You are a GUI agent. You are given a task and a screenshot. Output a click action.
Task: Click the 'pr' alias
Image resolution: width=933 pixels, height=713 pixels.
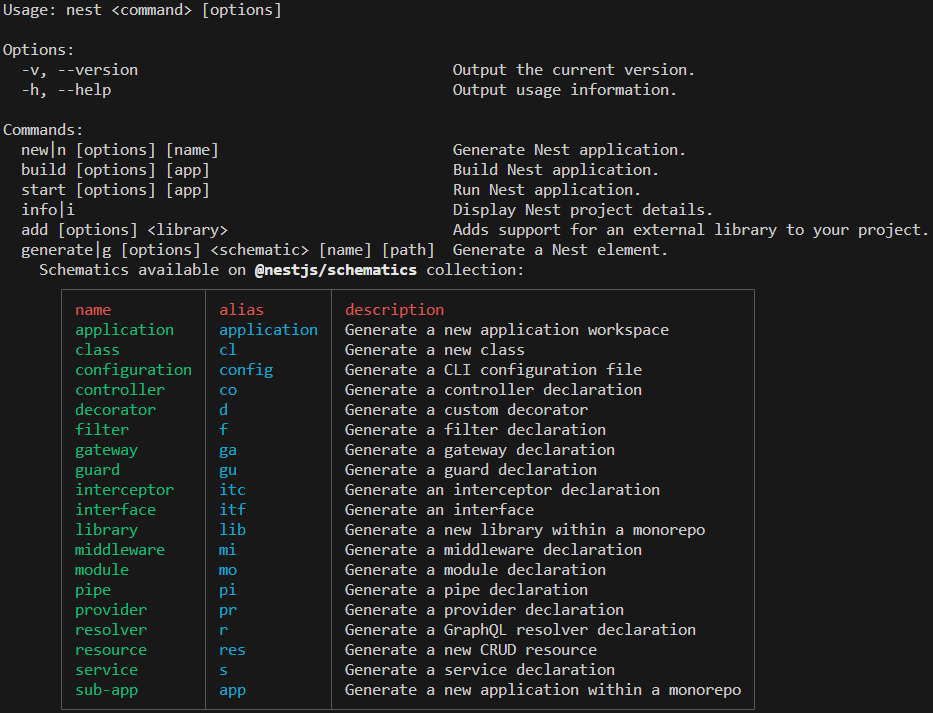coord(228,610)
